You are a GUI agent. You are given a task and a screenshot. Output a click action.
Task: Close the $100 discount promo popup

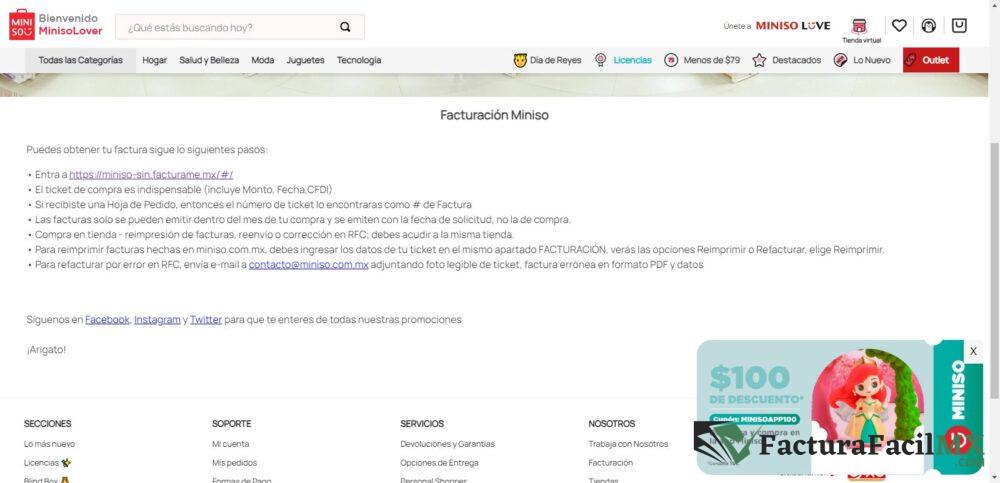click(x=973, y=351)
